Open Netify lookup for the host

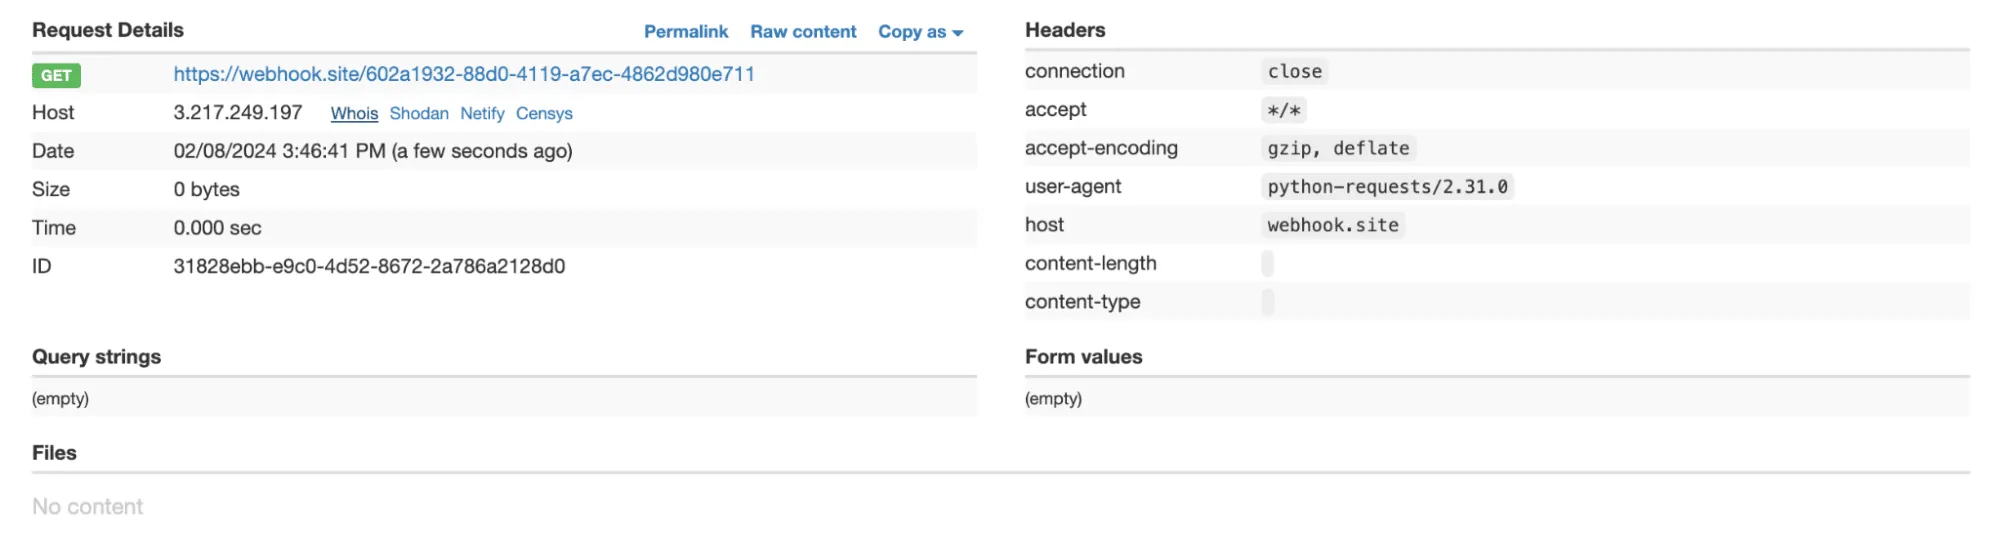[482, 114]
